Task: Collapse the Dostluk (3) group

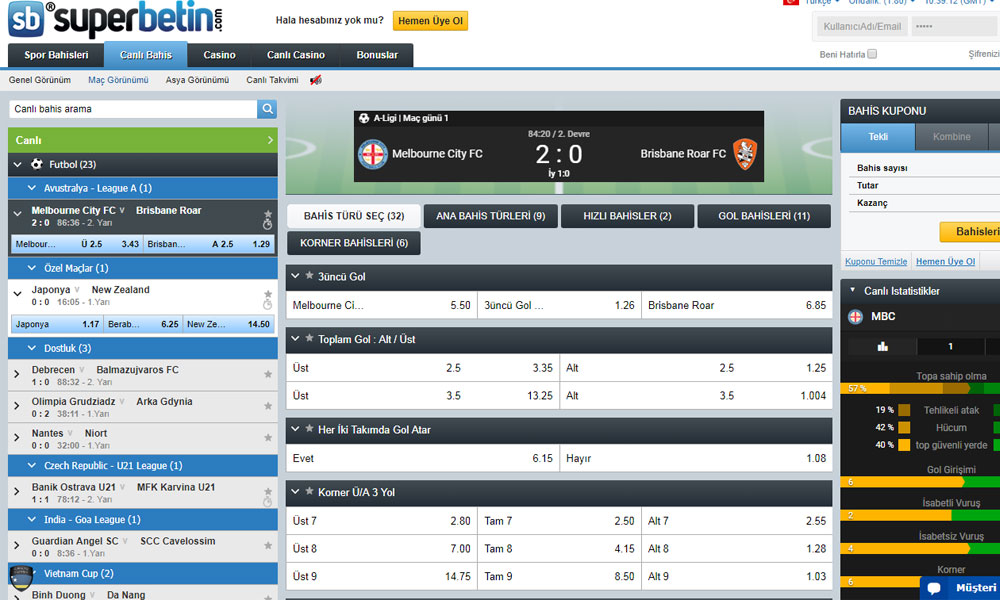Action: click(32, 348)
